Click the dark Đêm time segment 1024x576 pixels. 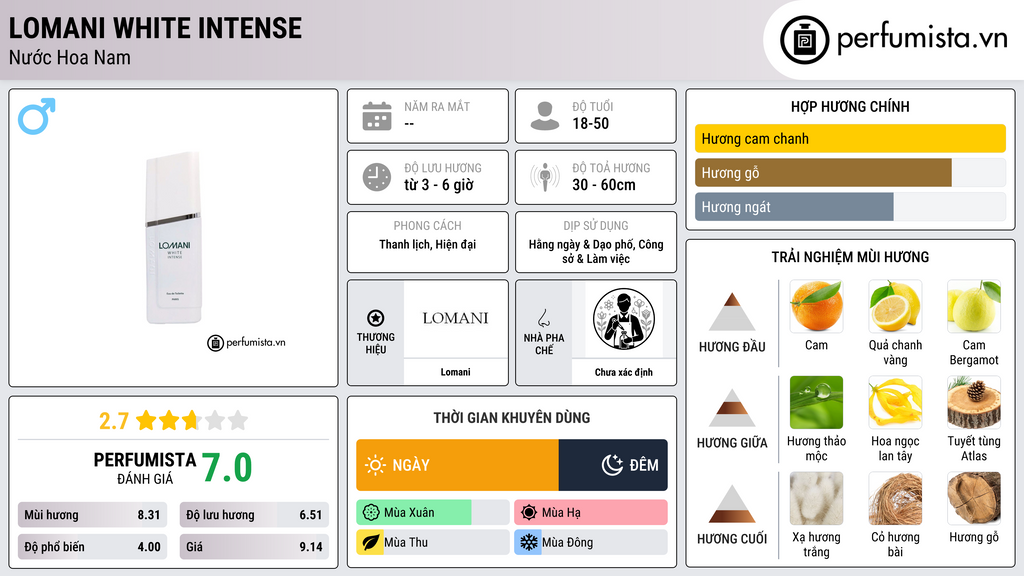click(x=613, y=465)
